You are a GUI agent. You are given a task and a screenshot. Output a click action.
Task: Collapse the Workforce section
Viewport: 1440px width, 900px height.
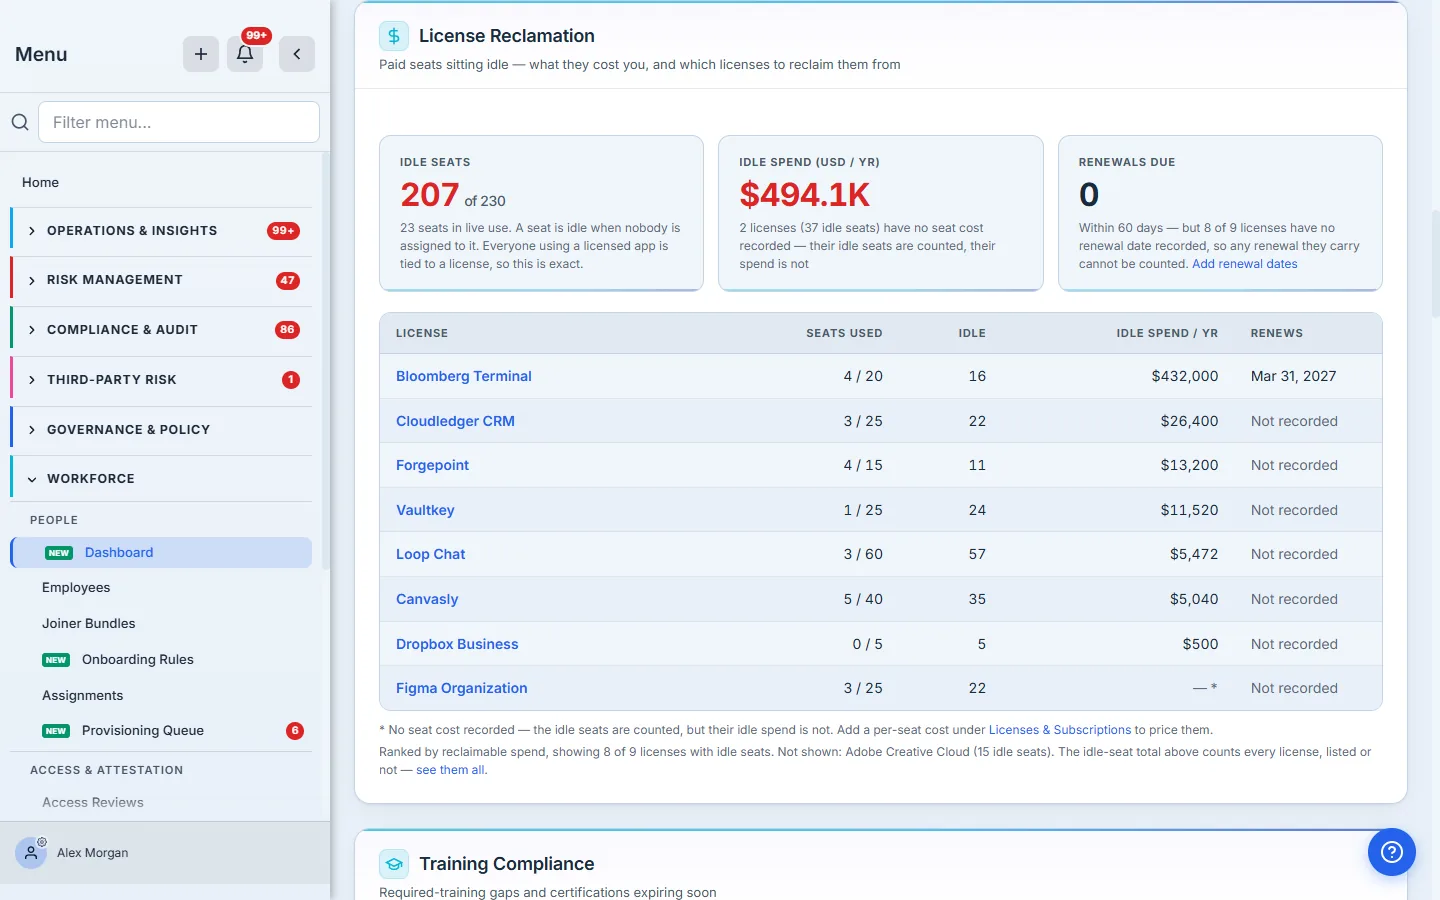(x=162, y=479)
